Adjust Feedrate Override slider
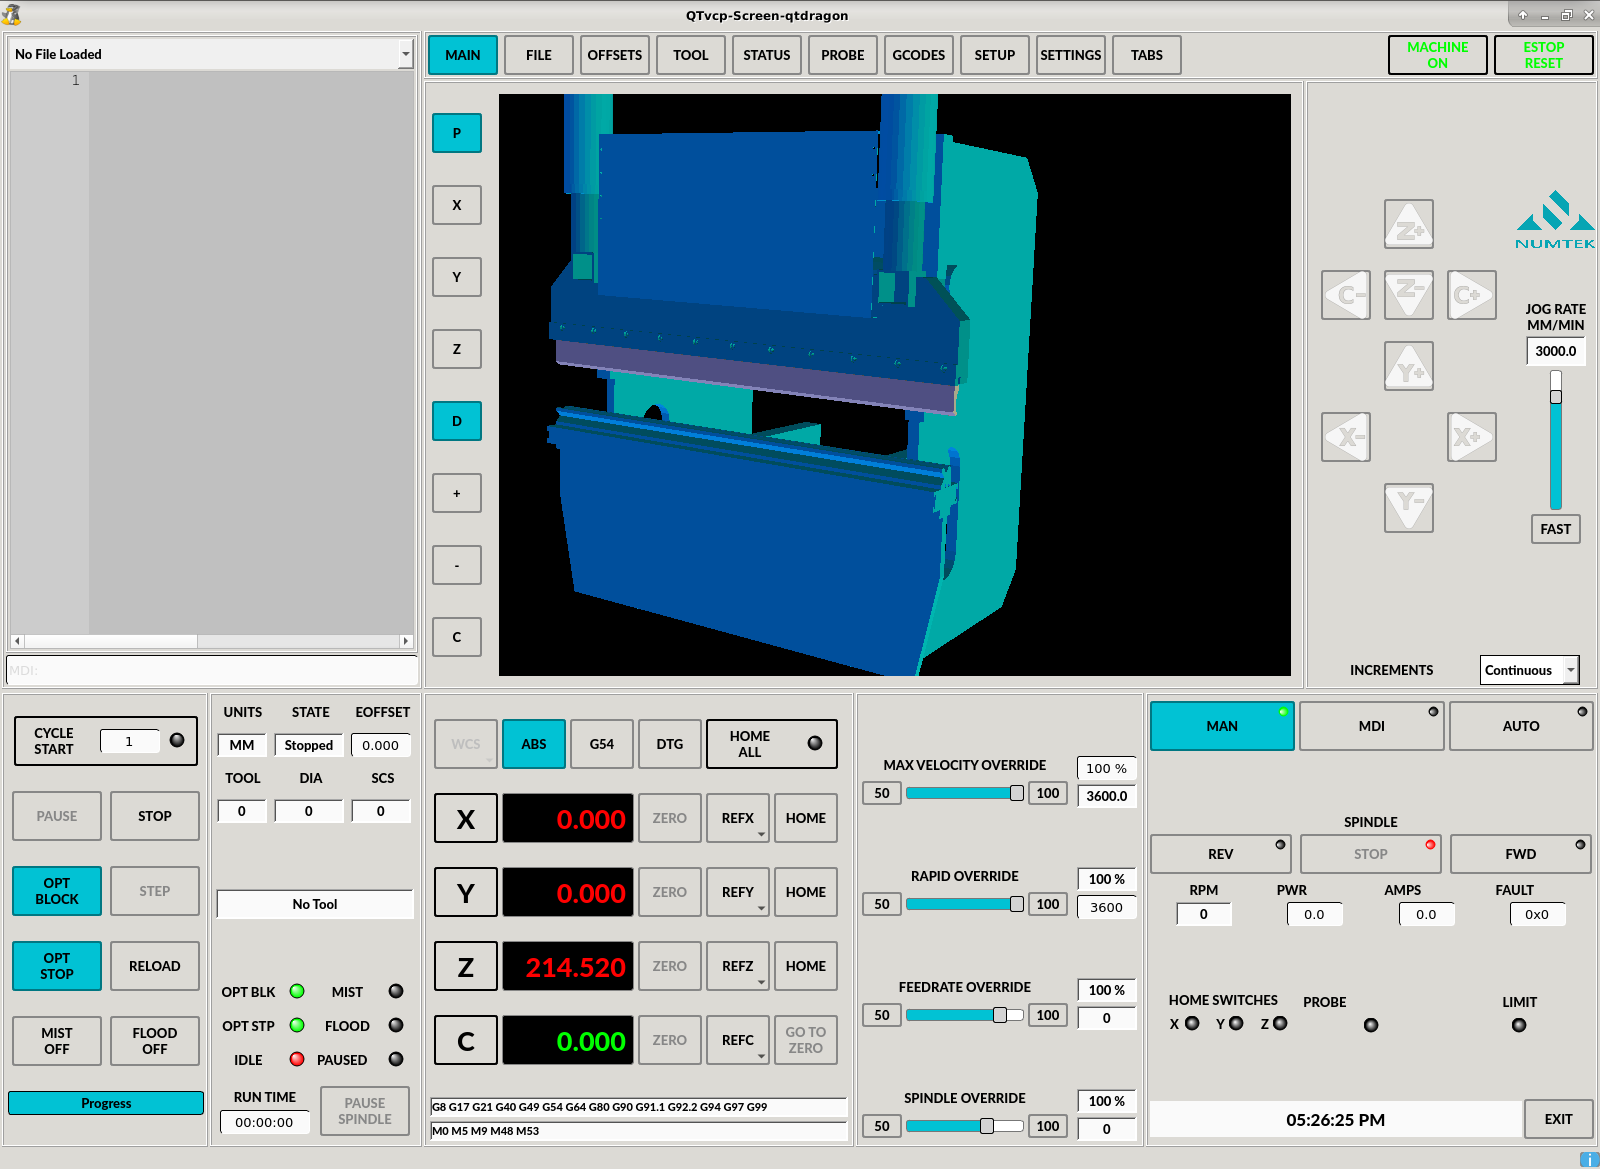This screenshot has height=1169, width=1600. [965, 1015]
